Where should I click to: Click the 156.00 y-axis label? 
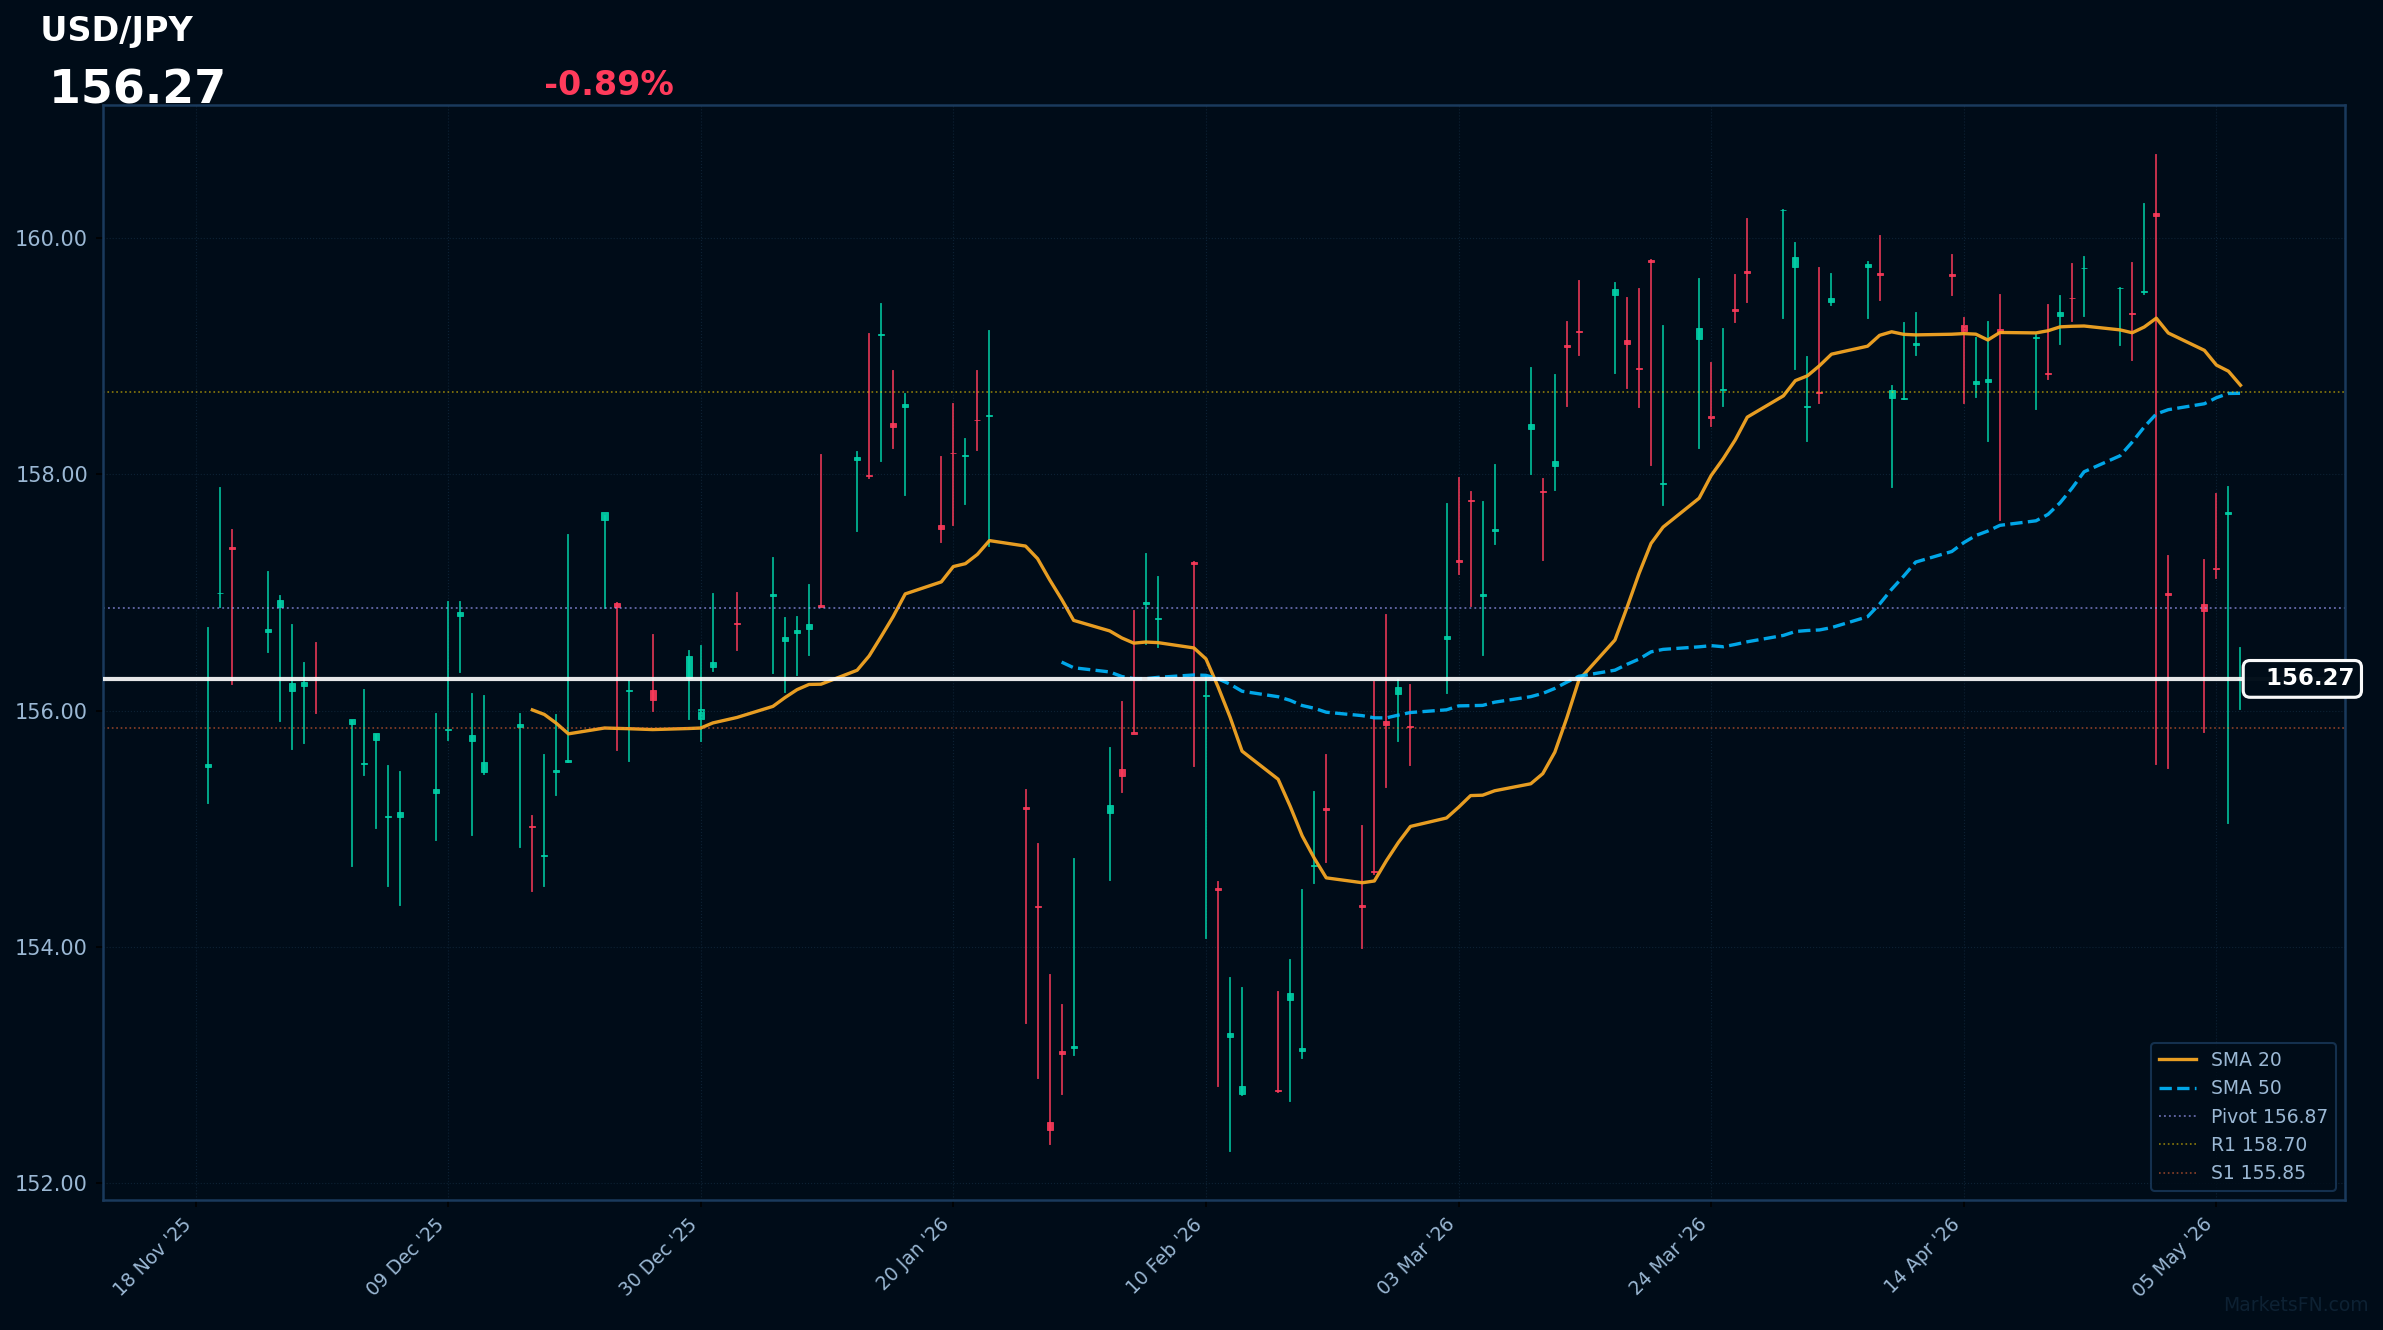pyautogui.click(x=51, y=711)
